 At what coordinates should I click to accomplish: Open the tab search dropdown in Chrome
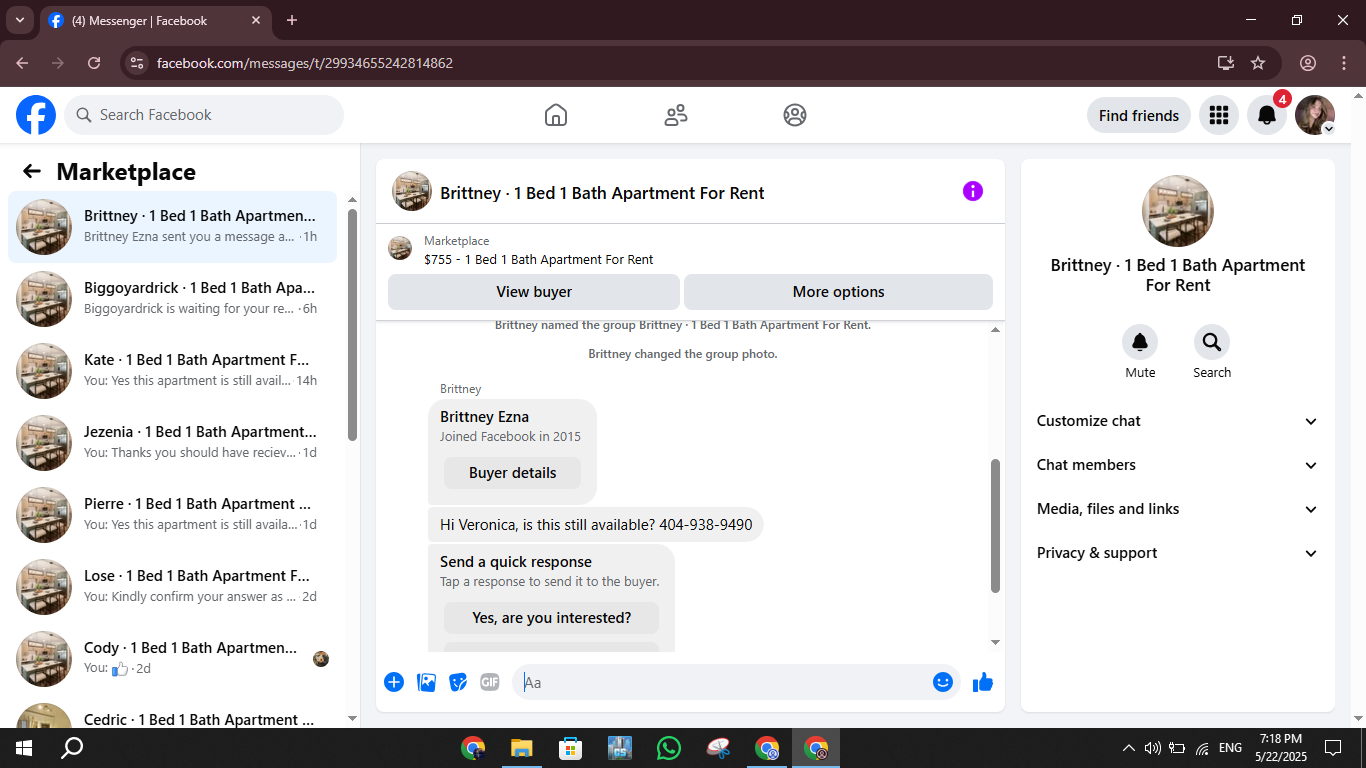pos(19,20)
